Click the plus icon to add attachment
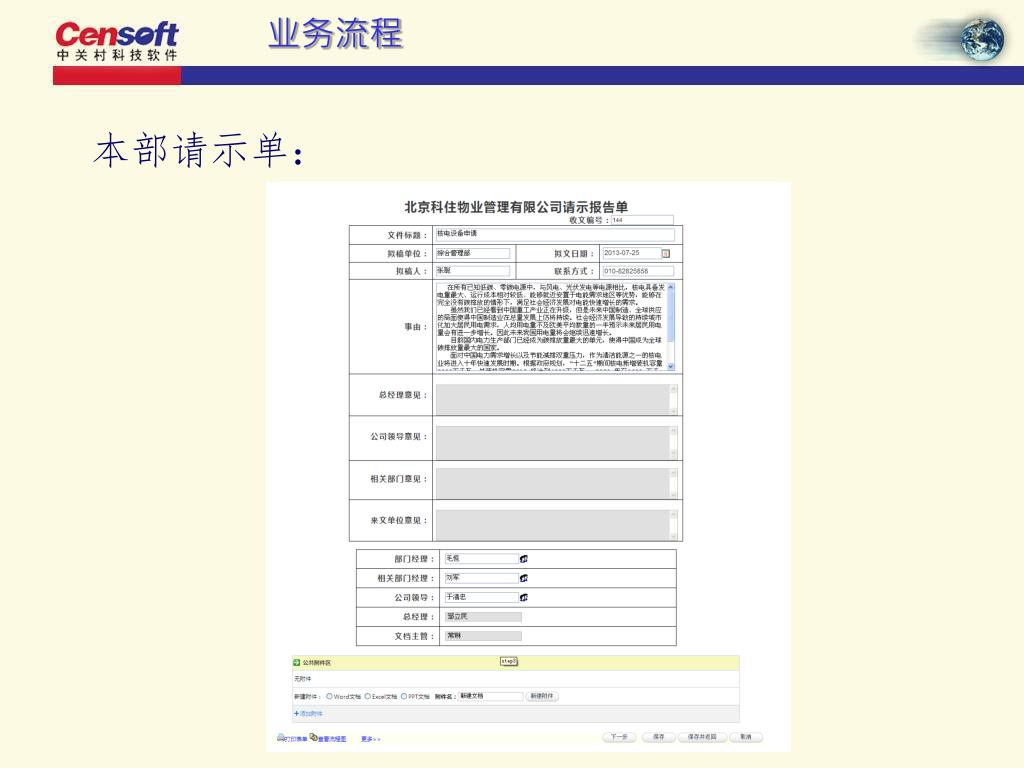Viewport: 1024px width, 768px height. pyautogui.click(x=296, y=713)
